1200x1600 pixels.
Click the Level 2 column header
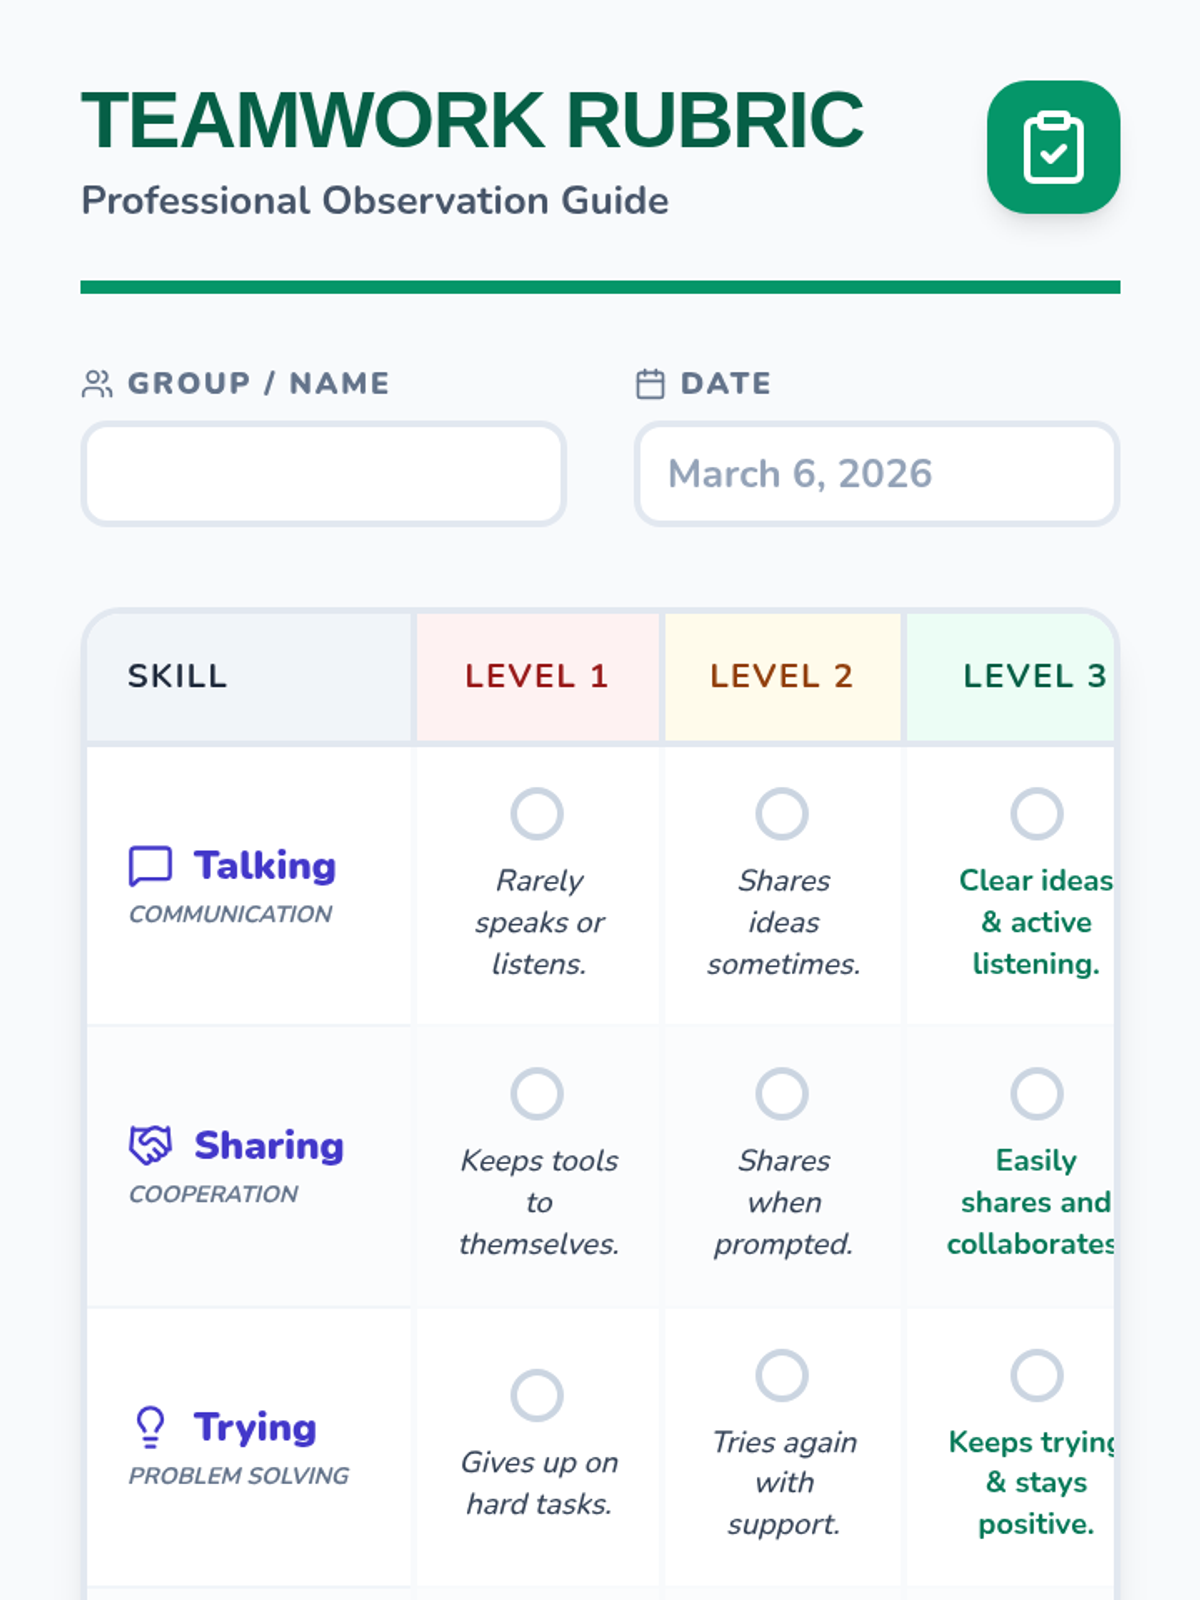click(782, 677)
